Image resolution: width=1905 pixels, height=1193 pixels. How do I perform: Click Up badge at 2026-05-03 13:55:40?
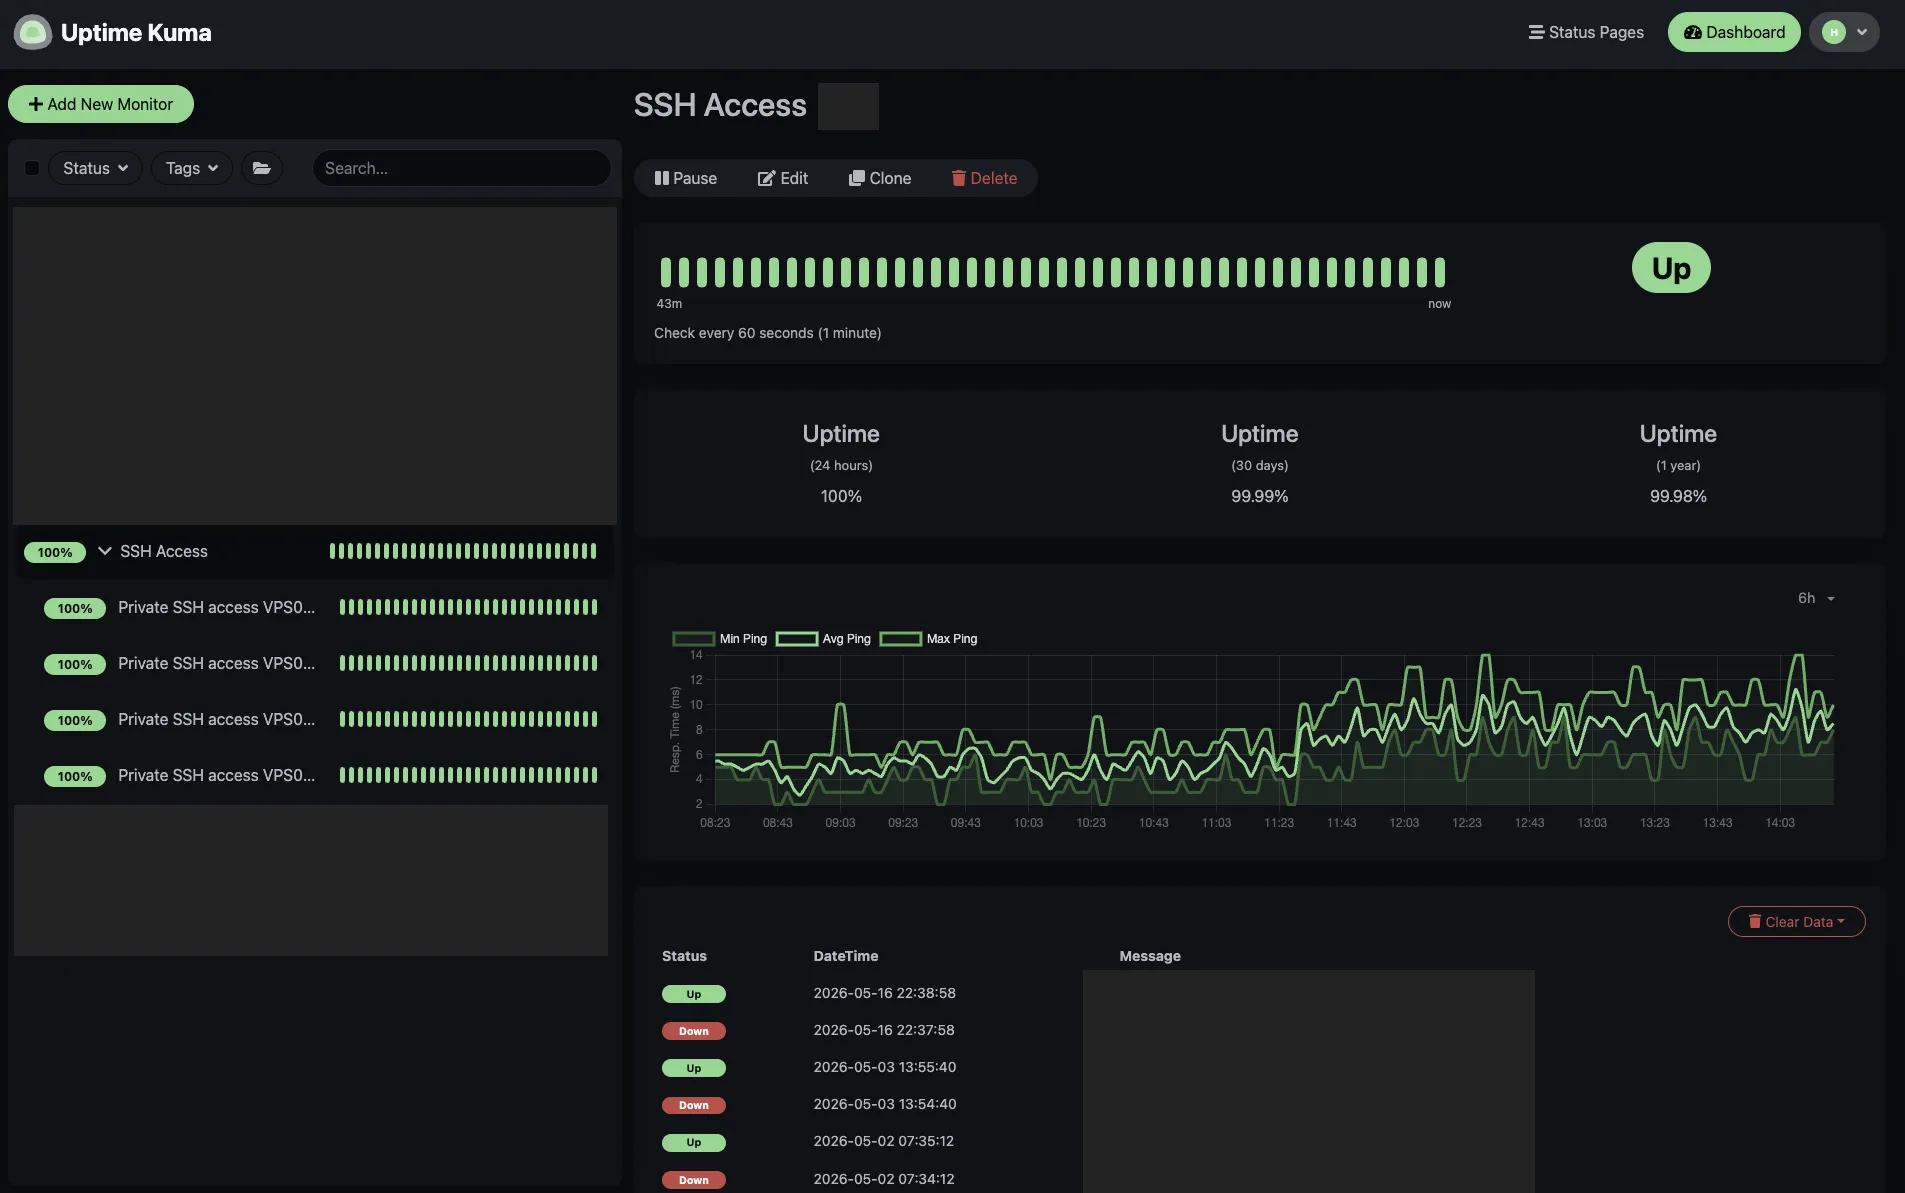click(x=694, y=1068)
